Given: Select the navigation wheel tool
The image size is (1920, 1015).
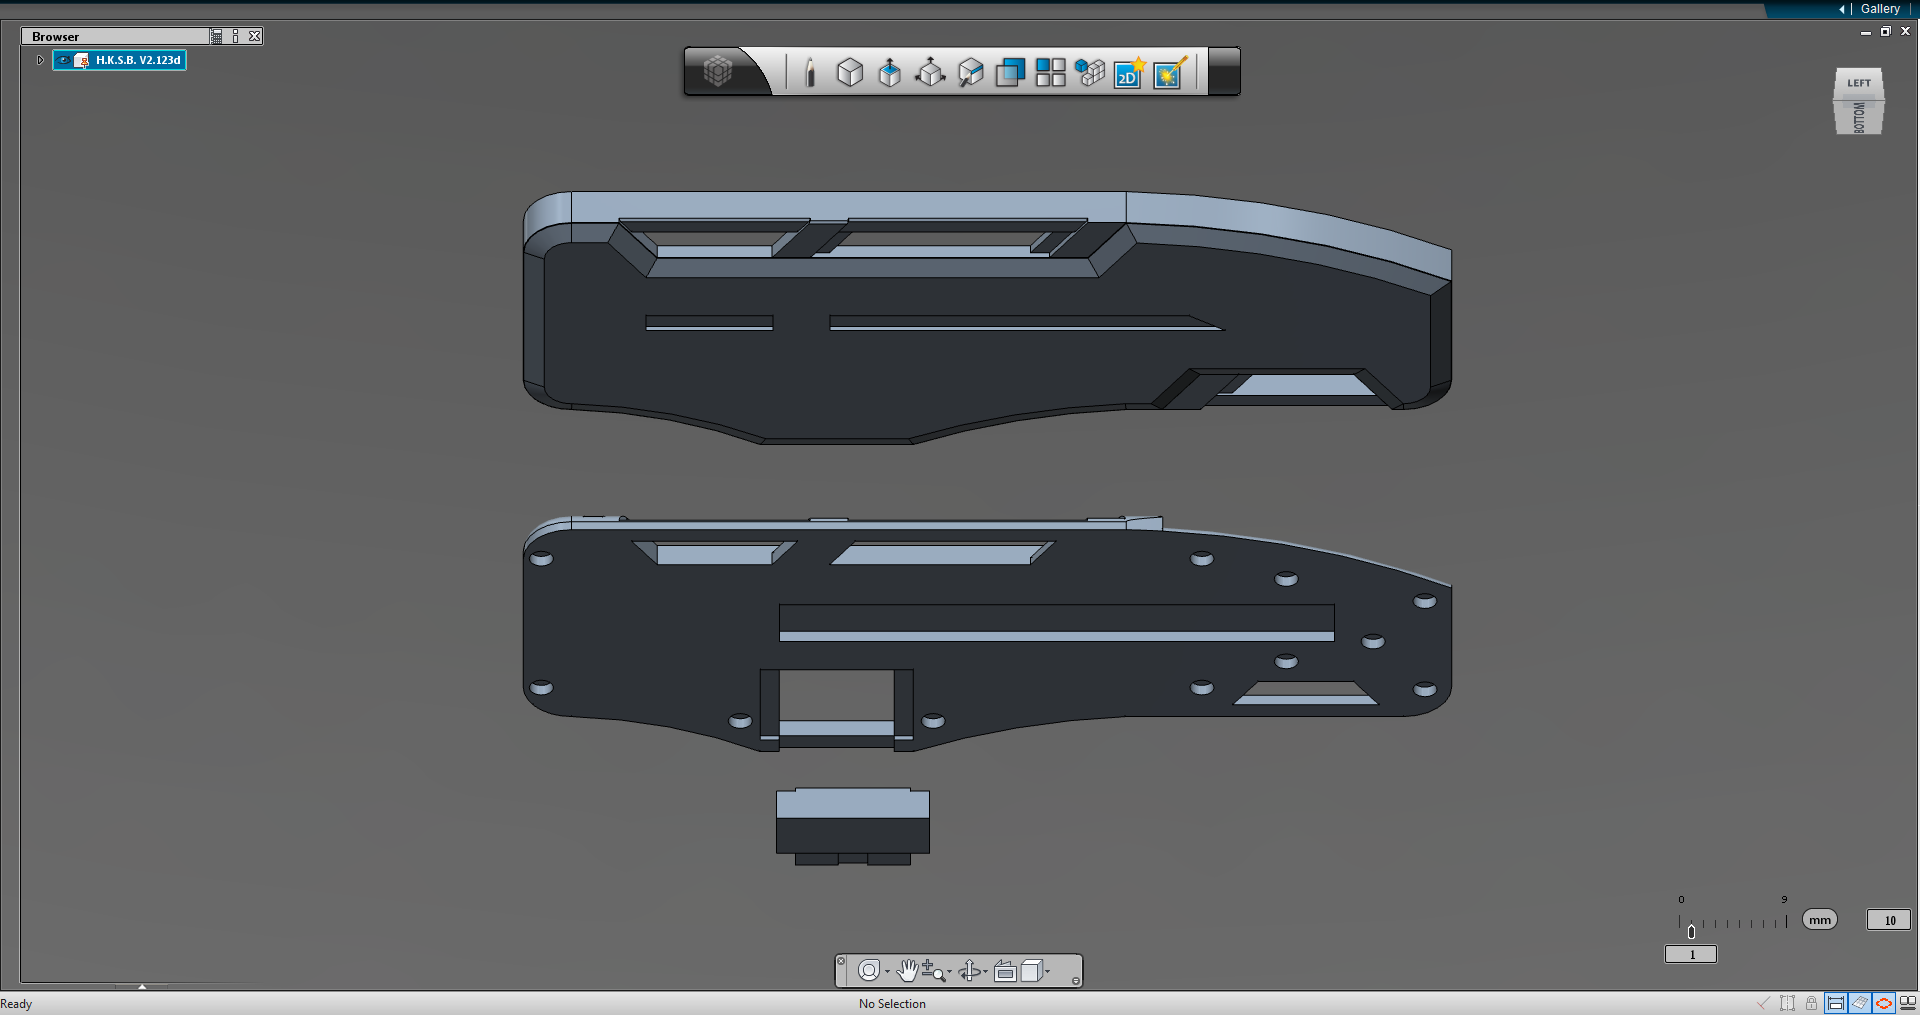Looking at the screenshot, I should (x=869, y=970).
